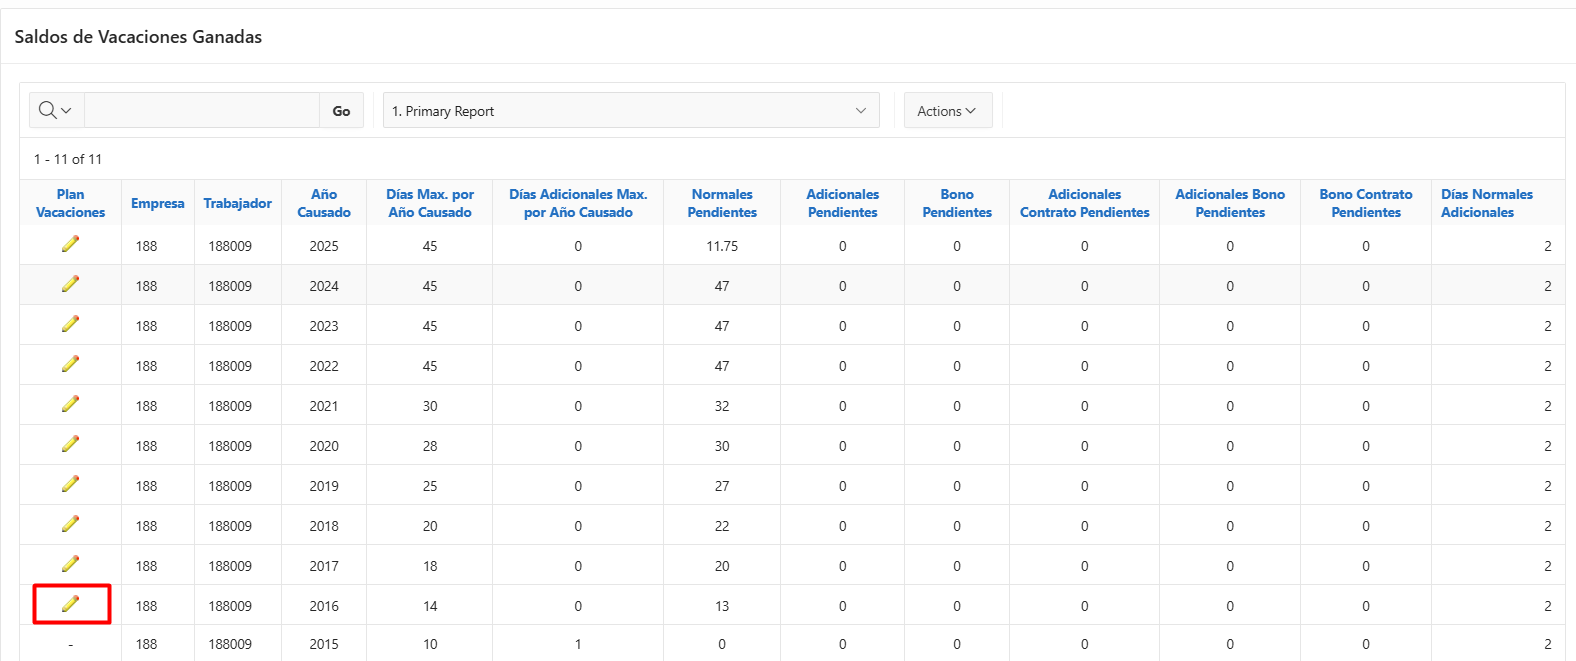Open the Trabajador column header menu

(237, 203)
